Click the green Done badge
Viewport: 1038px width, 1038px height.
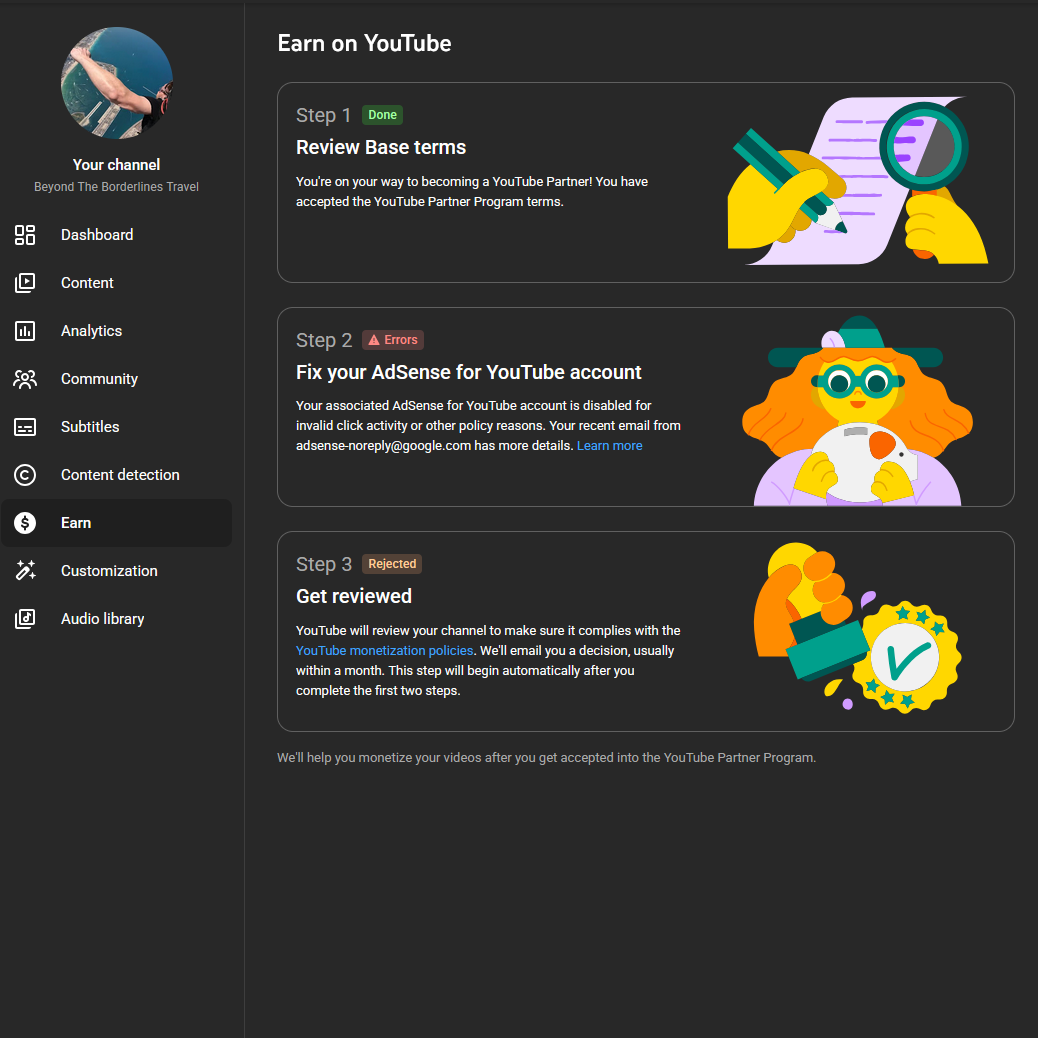pyautogui.click(x=382, y=115)
